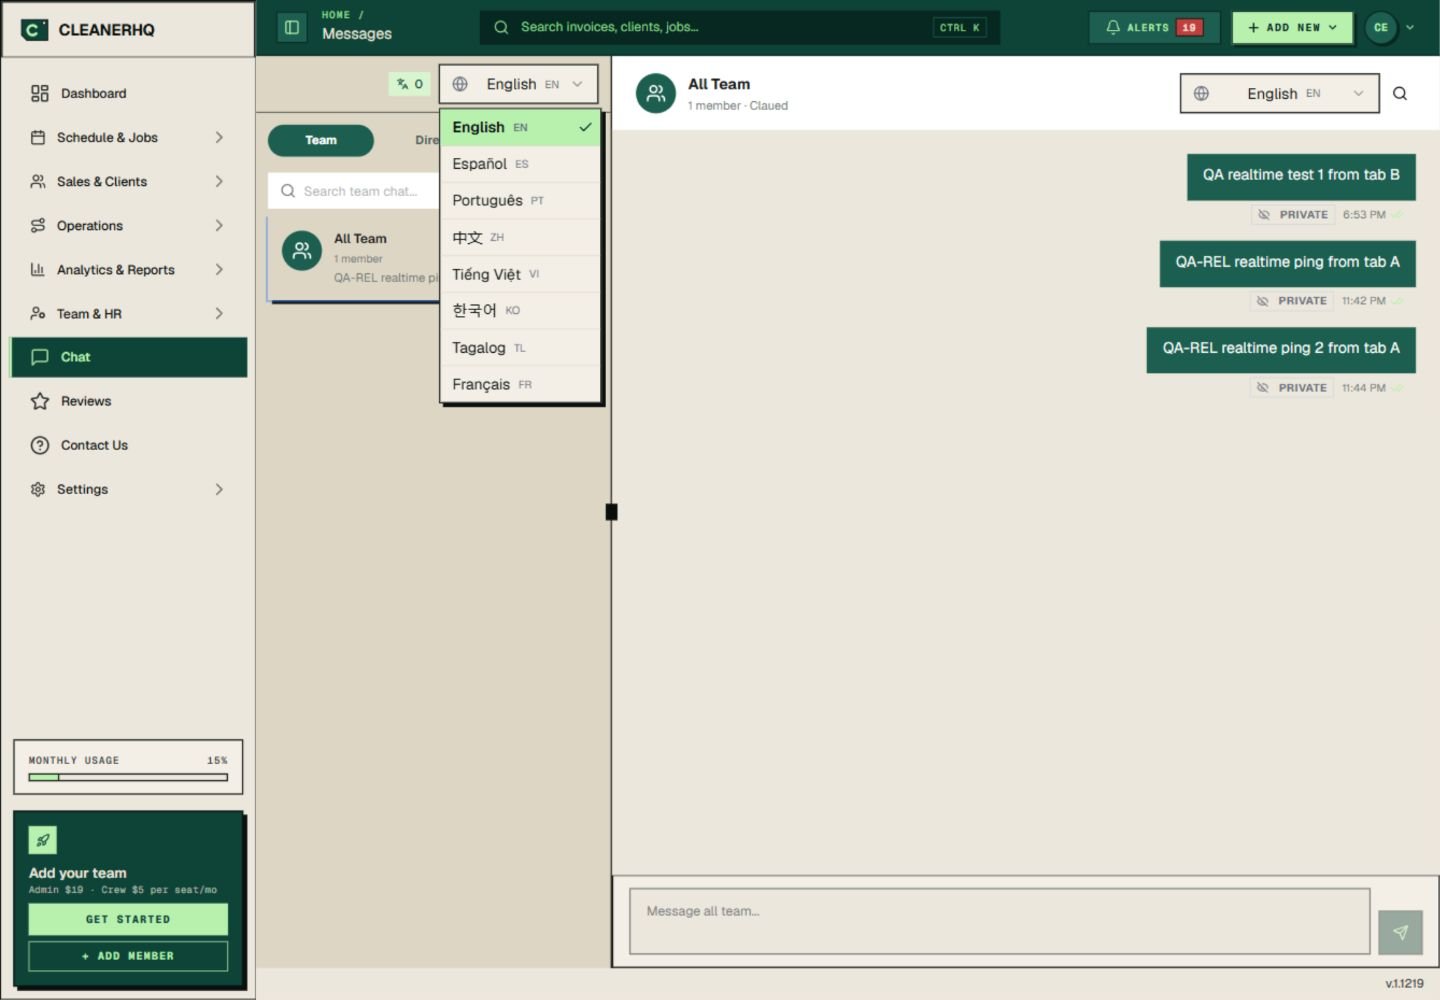Expand the Settings menu
The width and height of the screenshot is (1440, 1000).
click(128, 489)
